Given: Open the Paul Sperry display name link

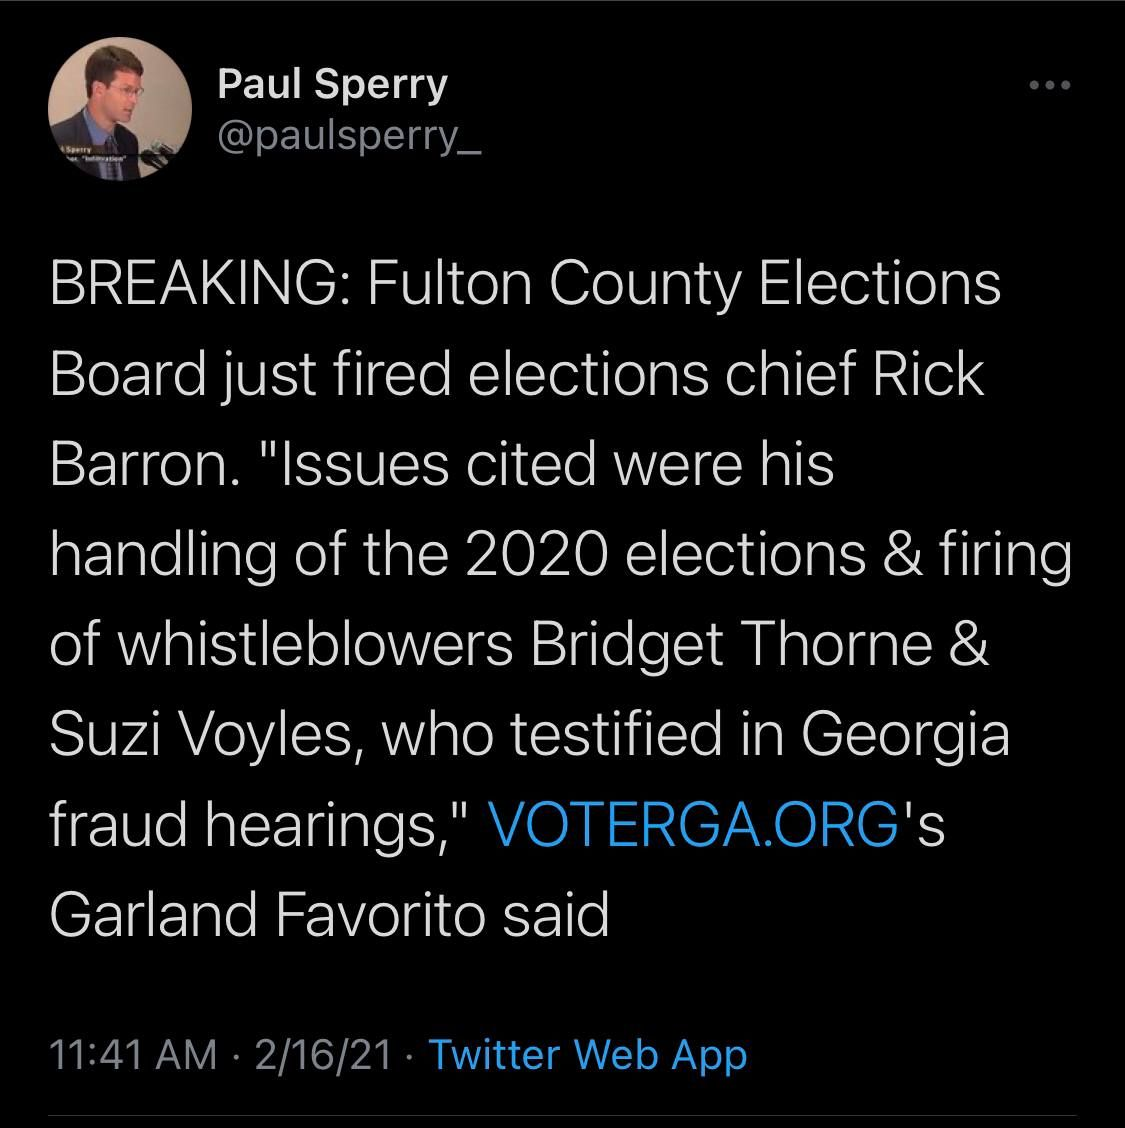Looking at the screenshot, I should [x=332, y=84].
